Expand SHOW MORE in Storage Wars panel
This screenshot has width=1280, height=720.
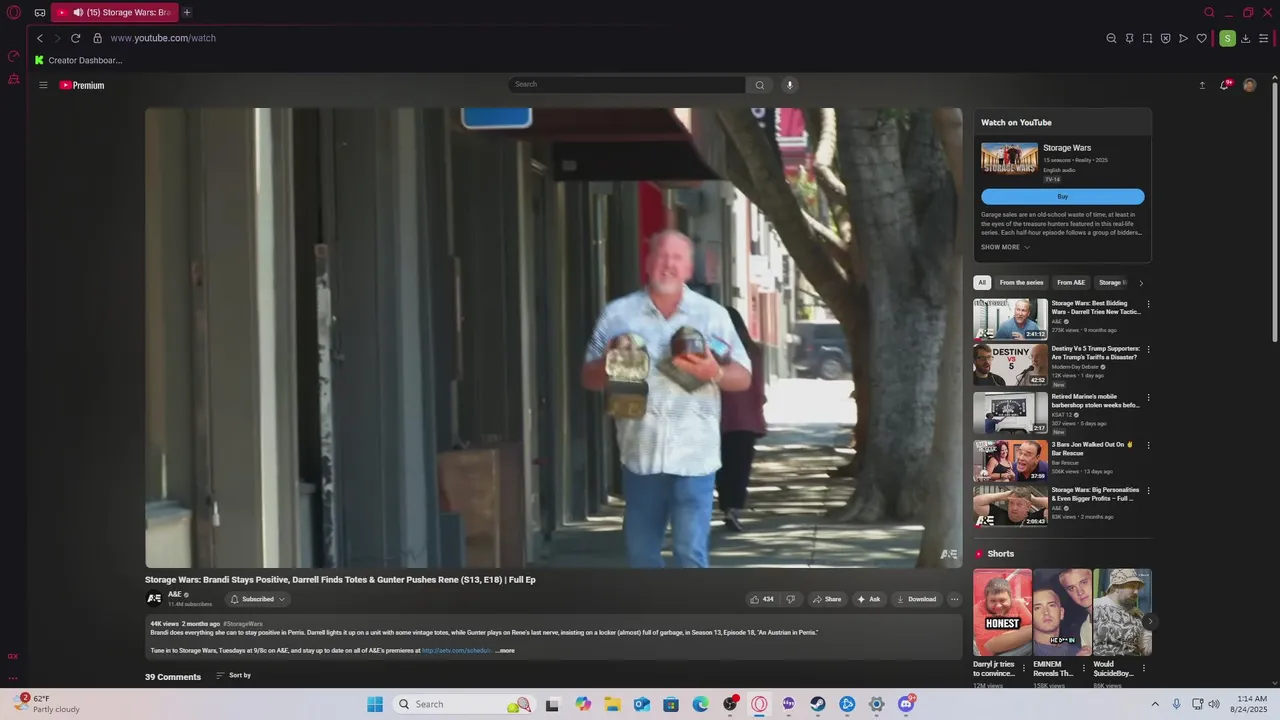(1005, 247)
